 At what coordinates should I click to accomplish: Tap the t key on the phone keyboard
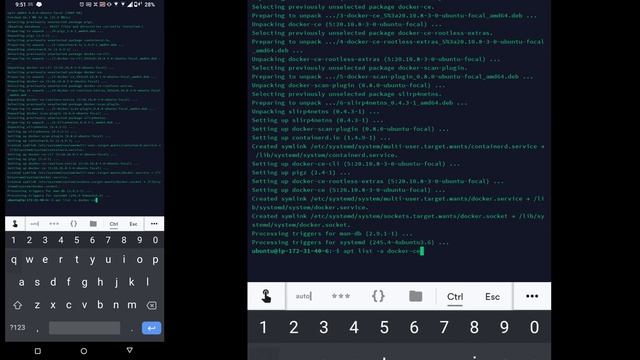point(77,260)
